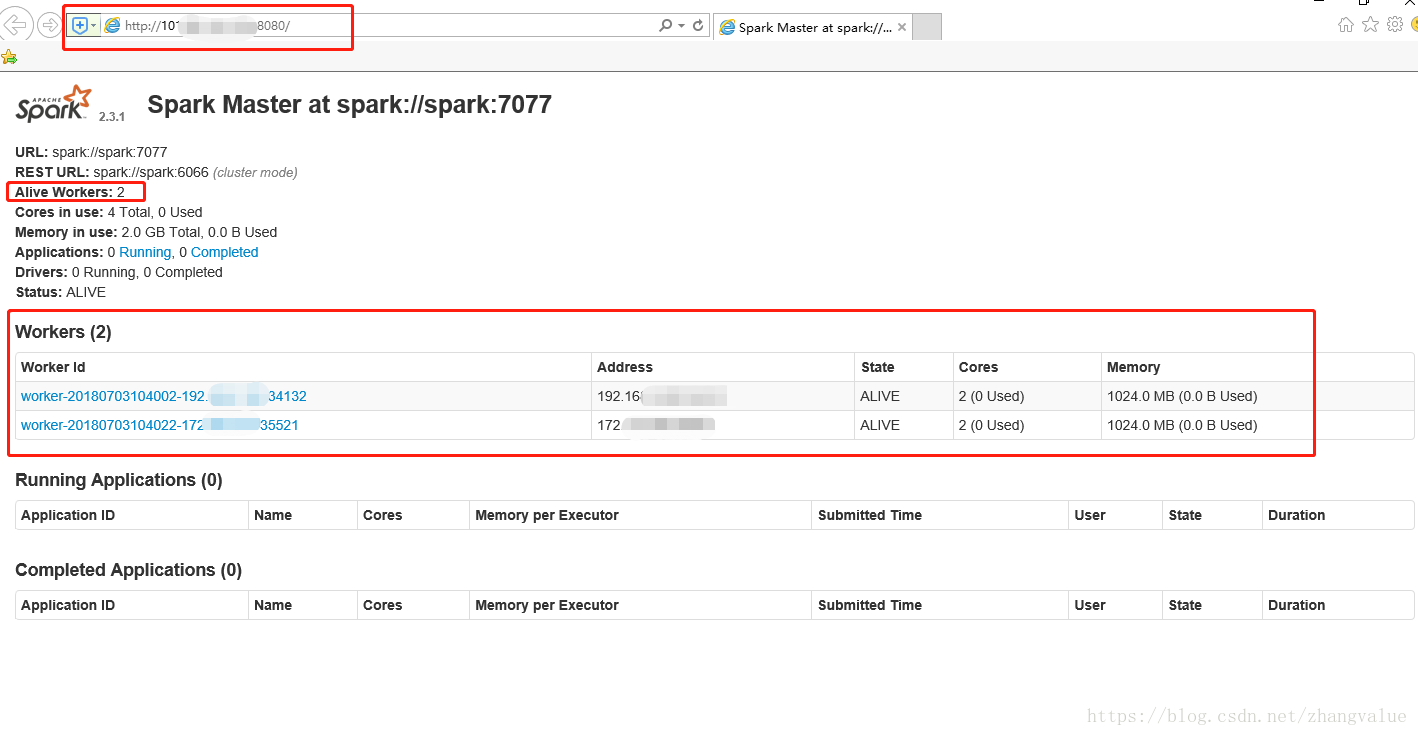Click the add to favorites bar star icon
This screenshot has height=736, width=1418.
click(9, 57)
